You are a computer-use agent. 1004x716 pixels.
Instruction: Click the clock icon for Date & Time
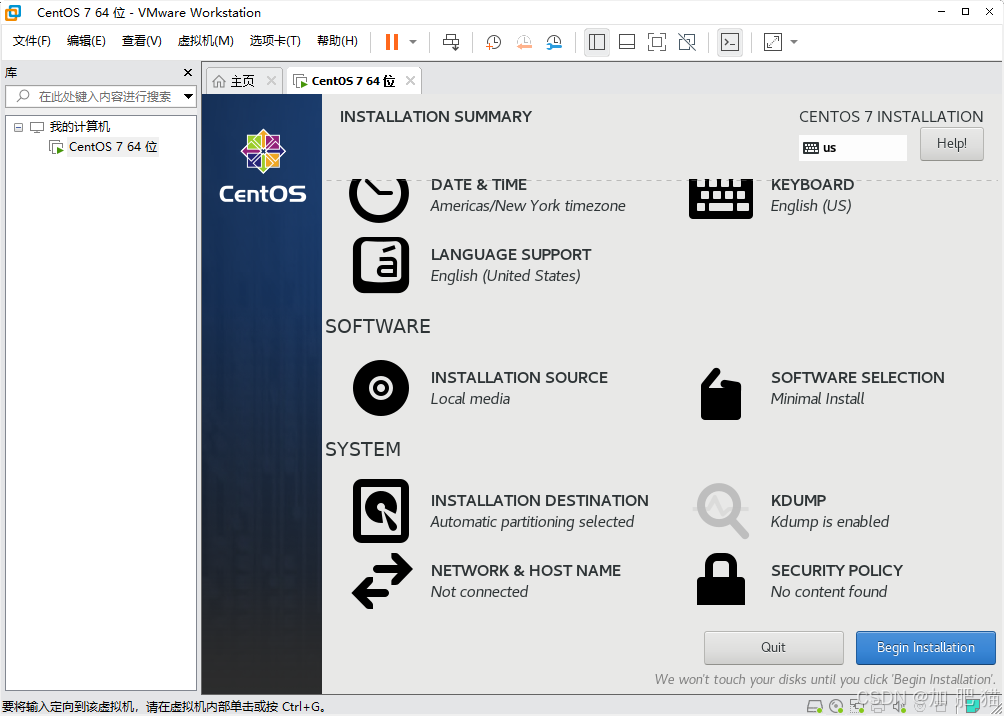tap(379, 199)
